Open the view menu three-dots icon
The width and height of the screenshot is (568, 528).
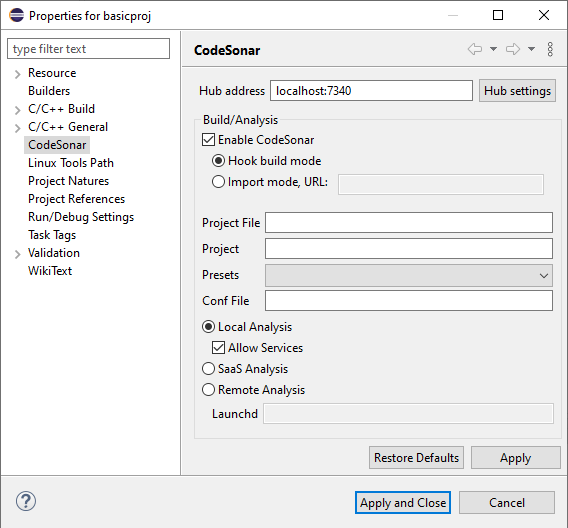[550, 49]
